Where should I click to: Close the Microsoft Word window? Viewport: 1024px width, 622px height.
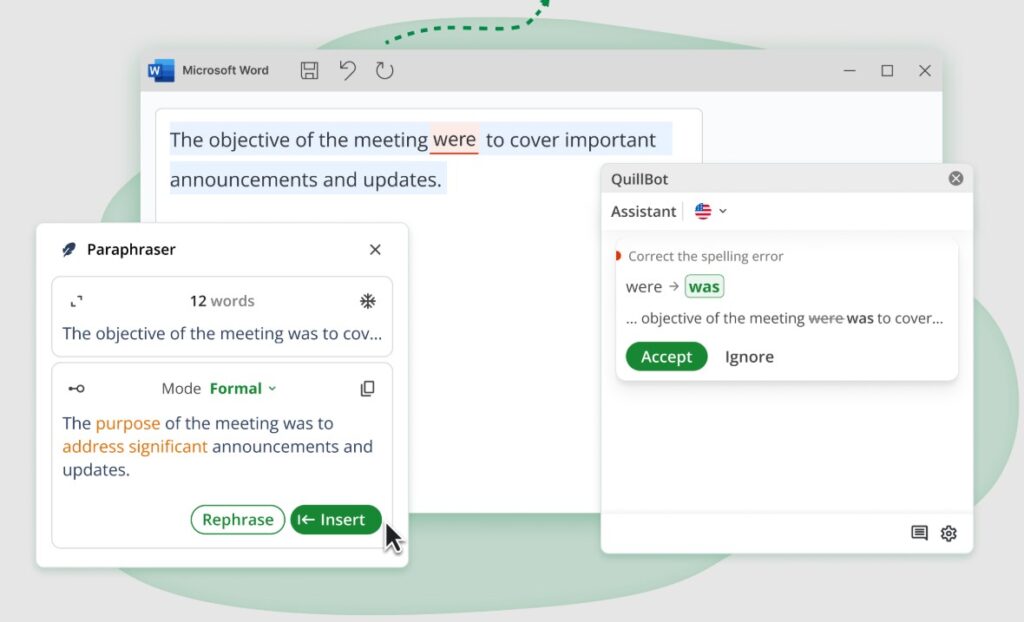(925, 71)
